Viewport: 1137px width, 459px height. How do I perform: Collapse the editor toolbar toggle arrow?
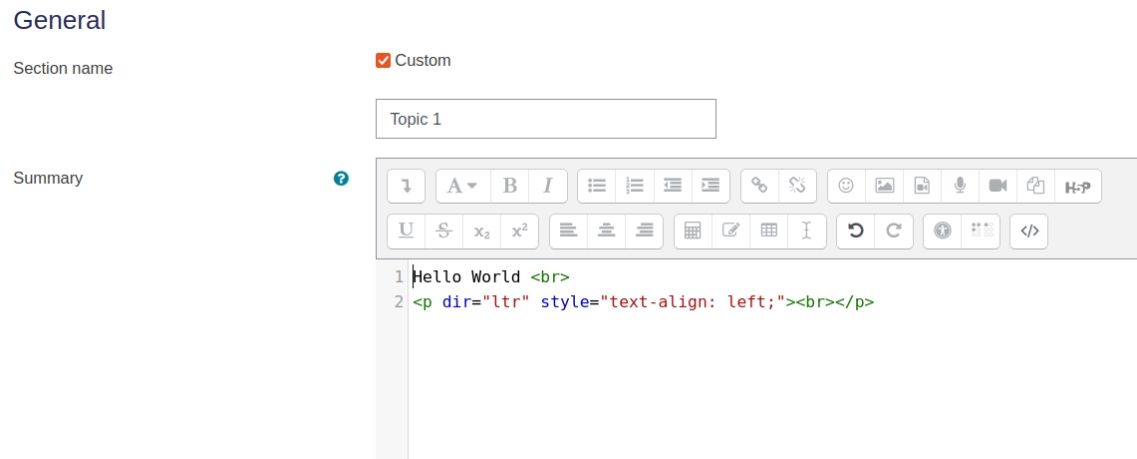(x=406, y=186)
